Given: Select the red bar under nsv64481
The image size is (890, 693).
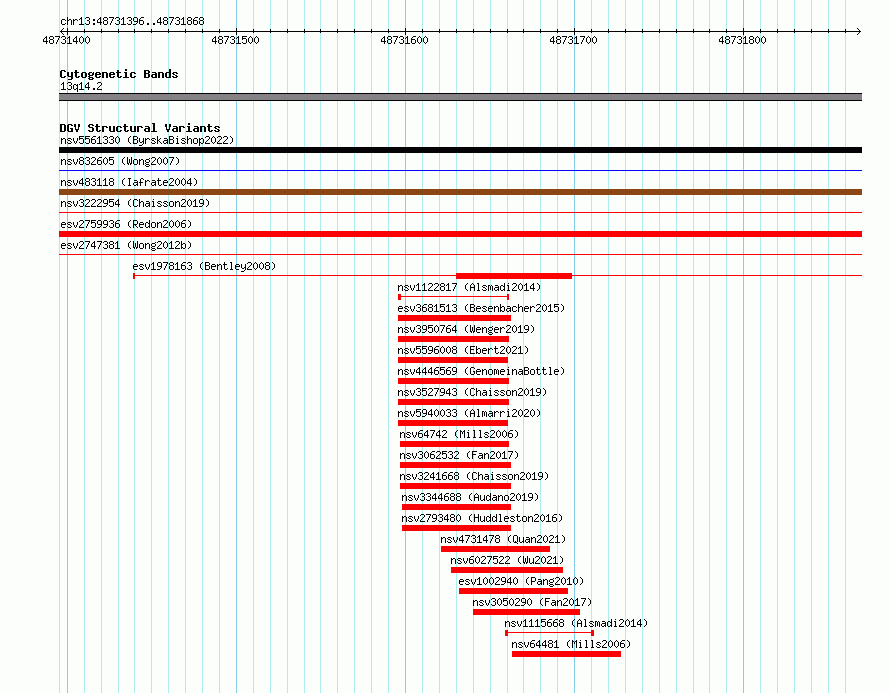Looking at the screenshot, I should click(x=566, y=654).
